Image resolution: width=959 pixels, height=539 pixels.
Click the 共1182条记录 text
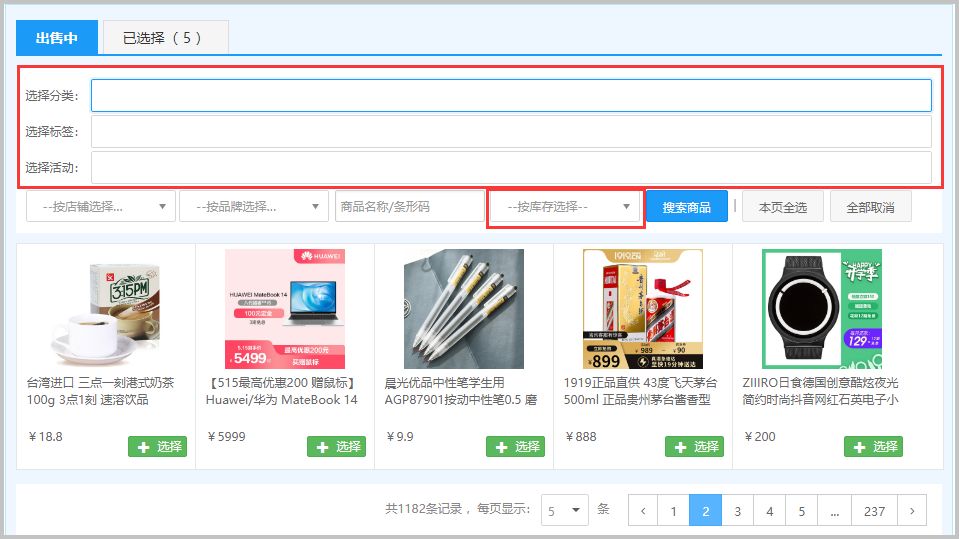pyautogui.click(x=423, y=509)
